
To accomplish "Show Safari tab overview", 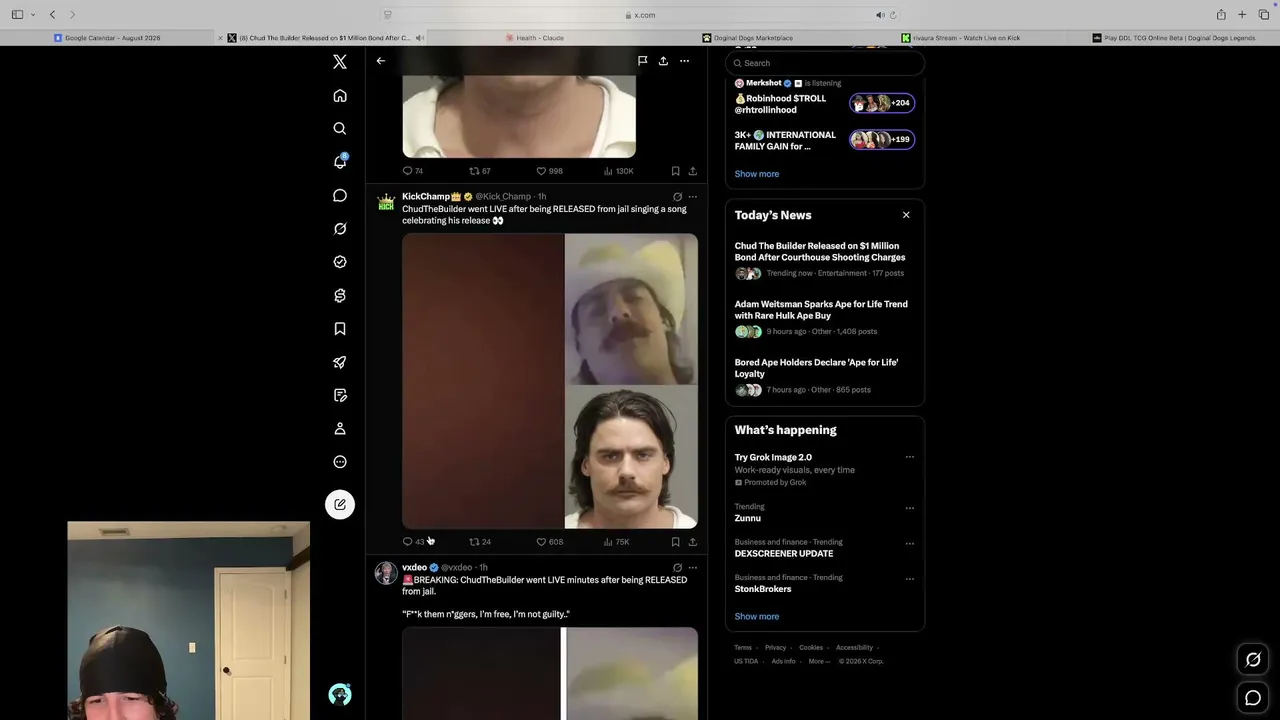I will (1264, 15).
